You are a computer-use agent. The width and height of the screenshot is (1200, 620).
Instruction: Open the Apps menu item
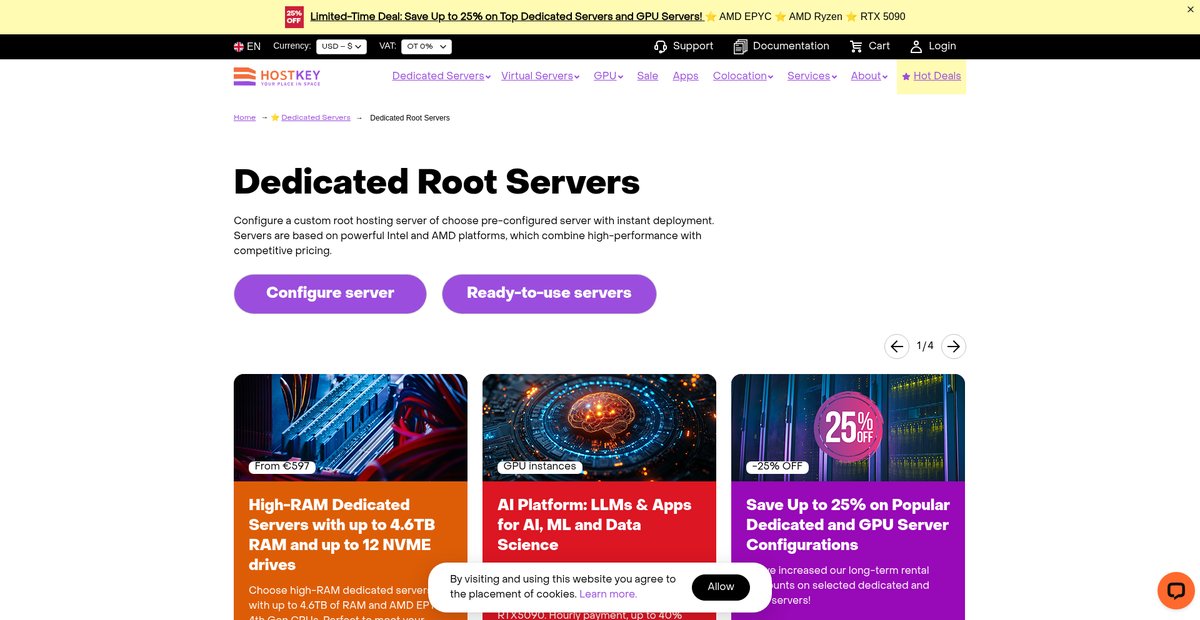(686, 76)
